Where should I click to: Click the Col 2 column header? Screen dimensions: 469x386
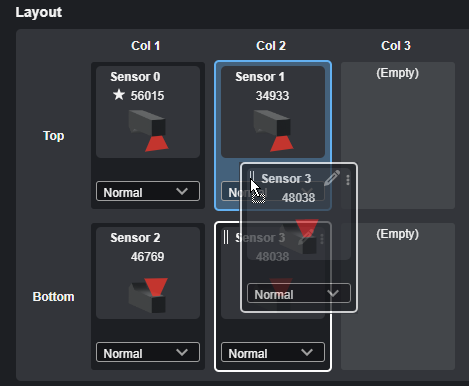pyautogui.click(x=271, y=46)
